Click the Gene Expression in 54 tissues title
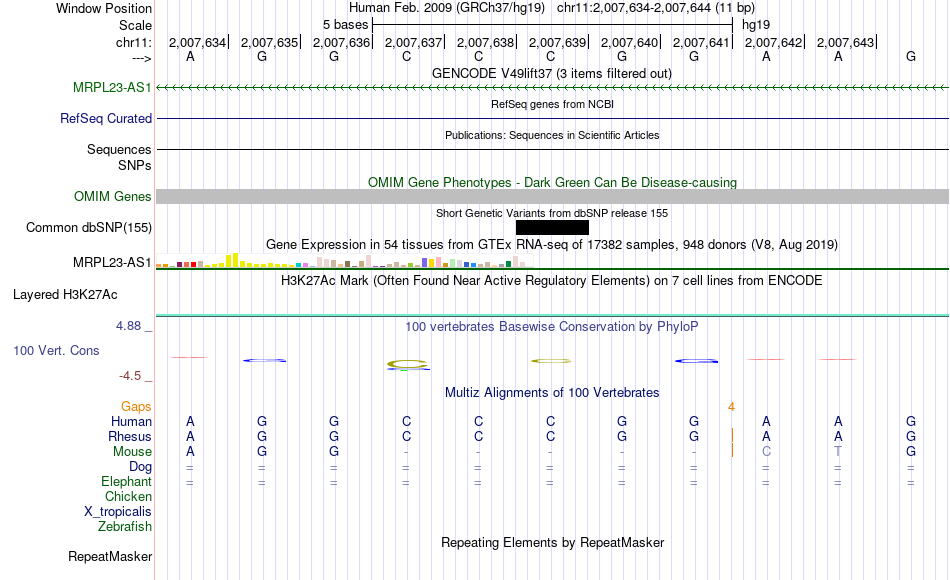 pos(552,245)
